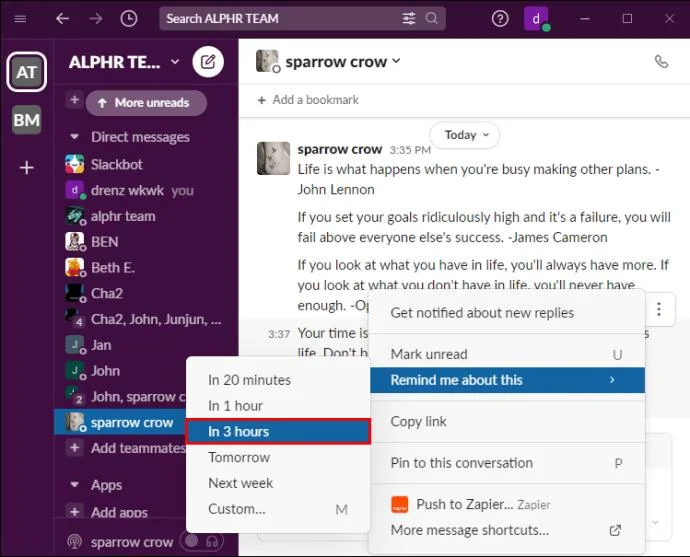
Task: Click the 3:35 PM message timestamp
Action: coord(410,150)
